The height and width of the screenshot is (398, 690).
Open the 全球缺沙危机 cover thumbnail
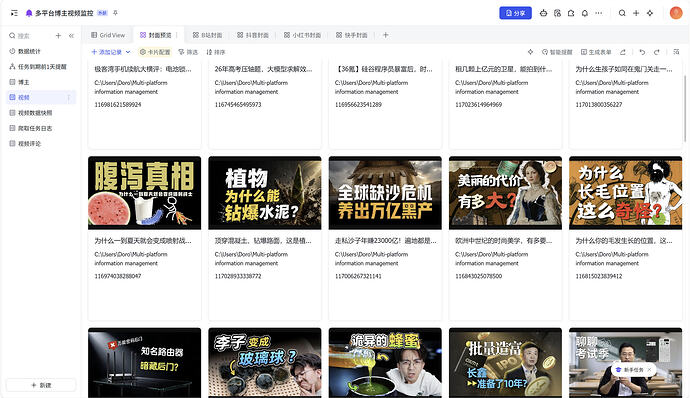385,193
